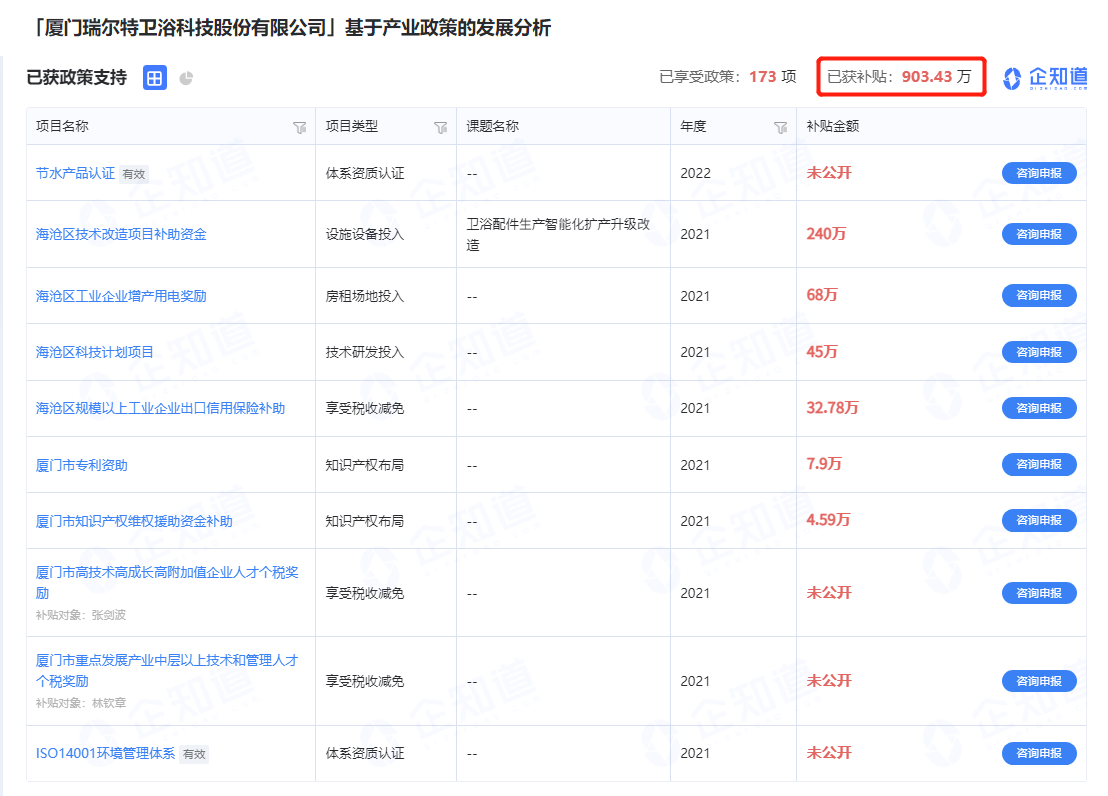
Task: Open filter for 项目名称 column
Action: (x=300, y=127)
